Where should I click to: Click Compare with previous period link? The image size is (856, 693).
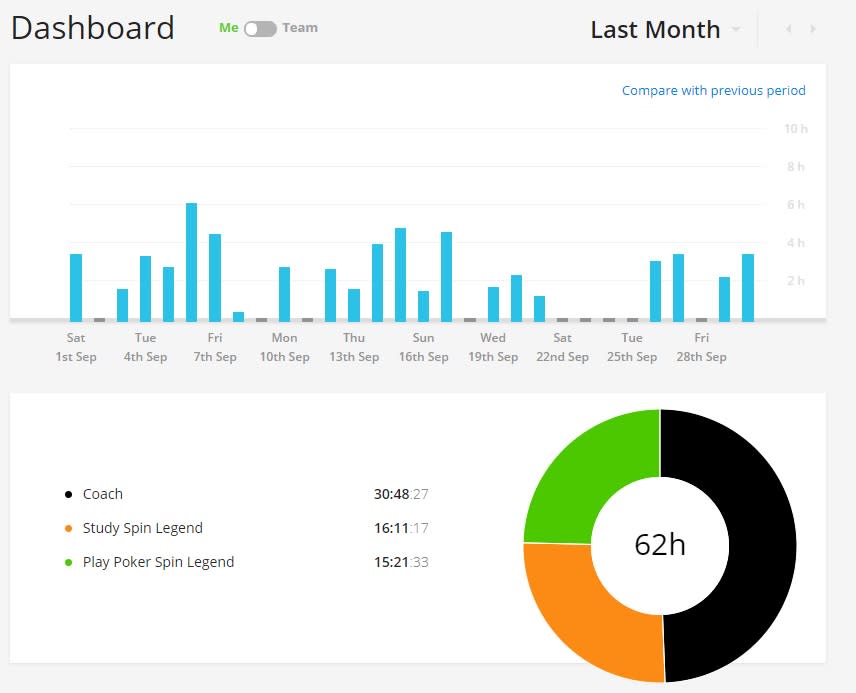point(714,90)
